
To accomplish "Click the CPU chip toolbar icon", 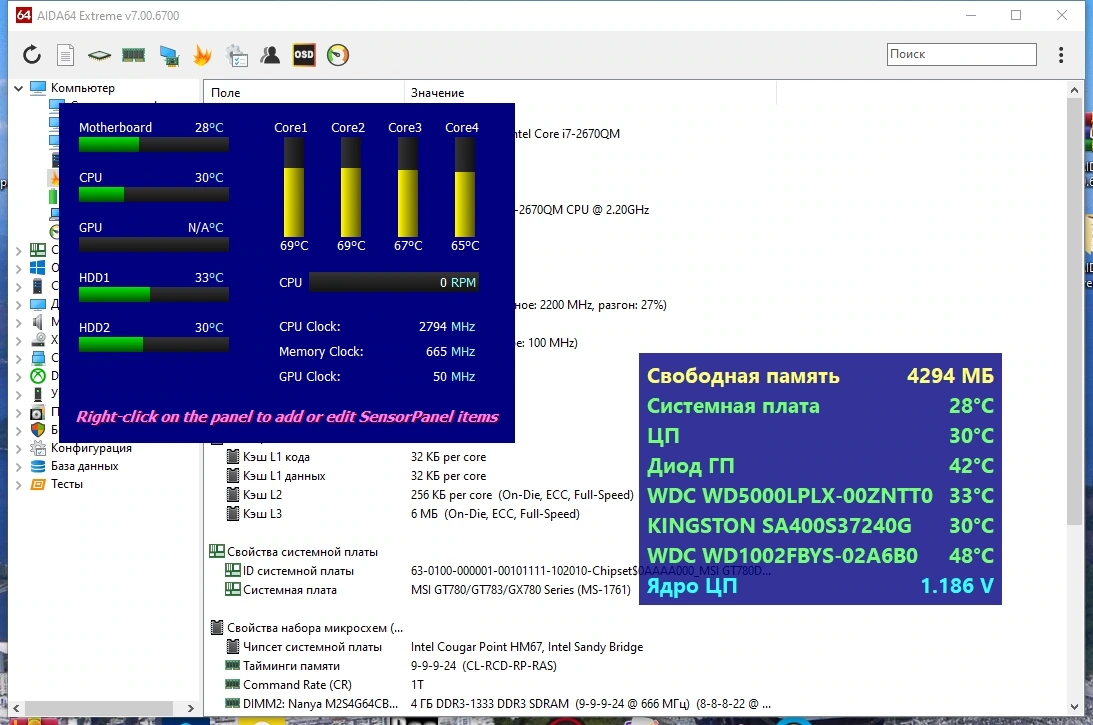I will 99,55.
